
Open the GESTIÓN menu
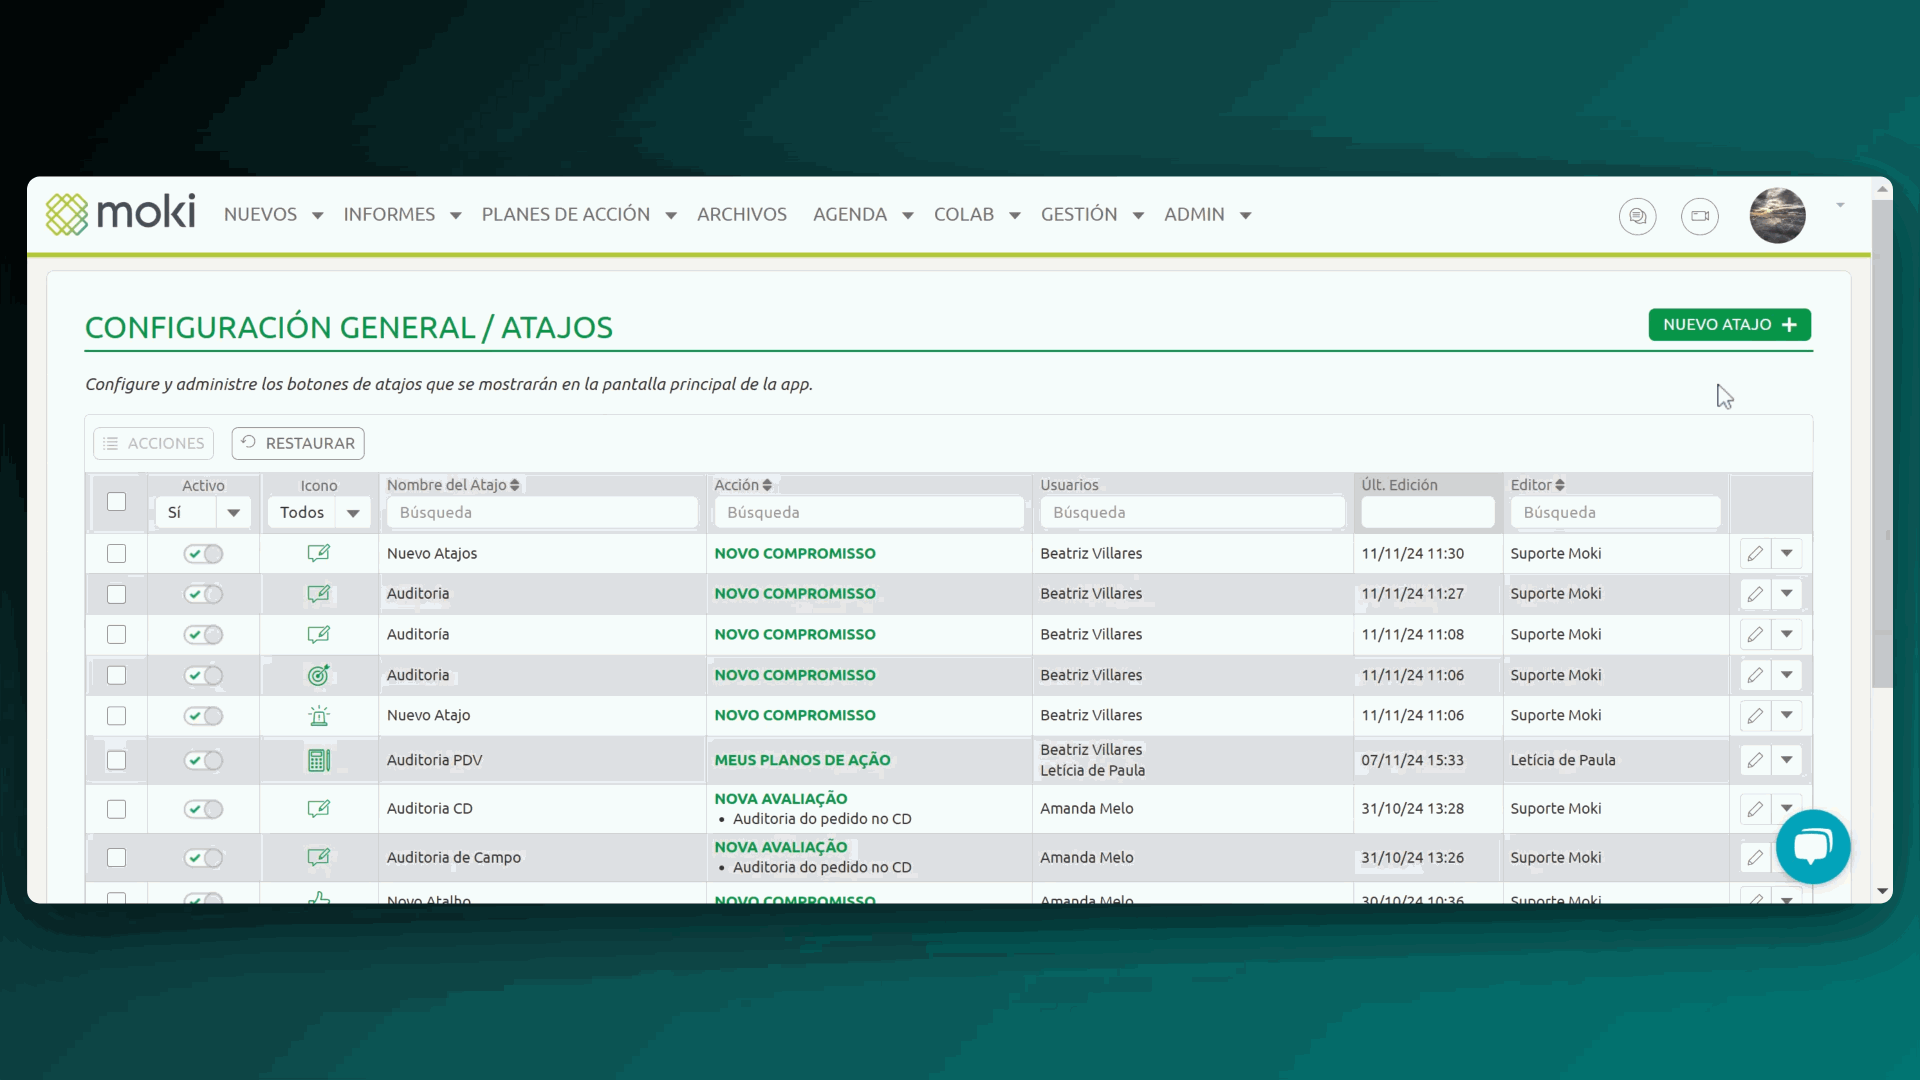point(1092,215)
